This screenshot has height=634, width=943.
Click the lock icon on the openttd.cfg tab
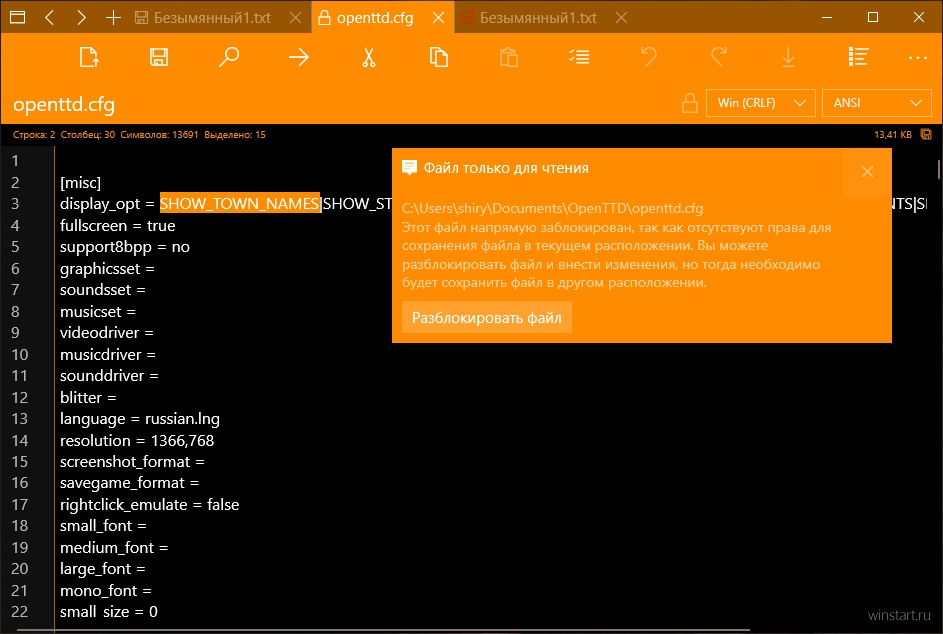[324, 18]
